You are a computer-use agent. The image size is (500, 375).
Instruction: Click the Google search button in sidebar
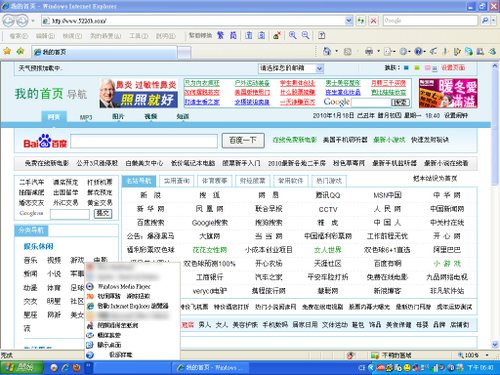[x=103, y=213]
